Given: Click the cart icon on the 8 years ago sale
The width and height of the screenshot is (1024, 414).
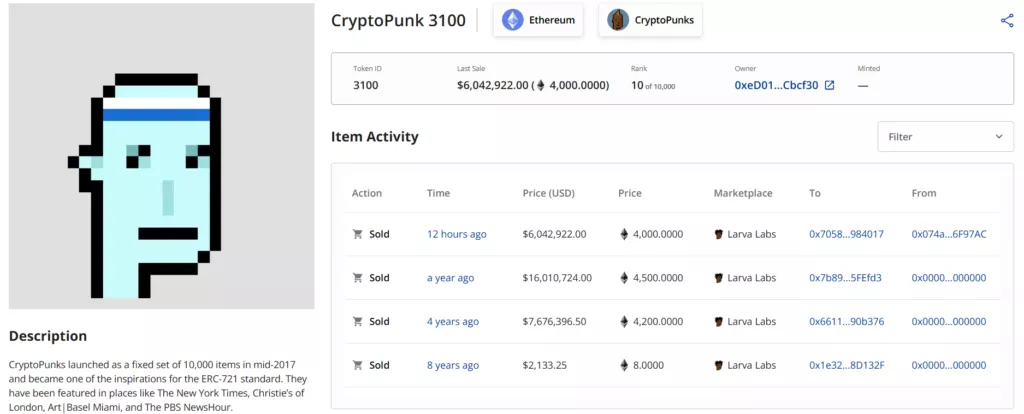Looking at the screenshot, I should [x=357, y=365].
